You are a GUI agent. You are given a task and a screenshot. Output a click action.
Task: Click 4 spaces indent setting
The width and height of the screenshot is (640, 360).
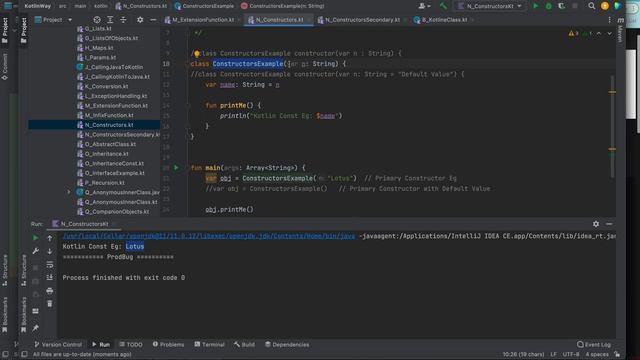point(597,354)
